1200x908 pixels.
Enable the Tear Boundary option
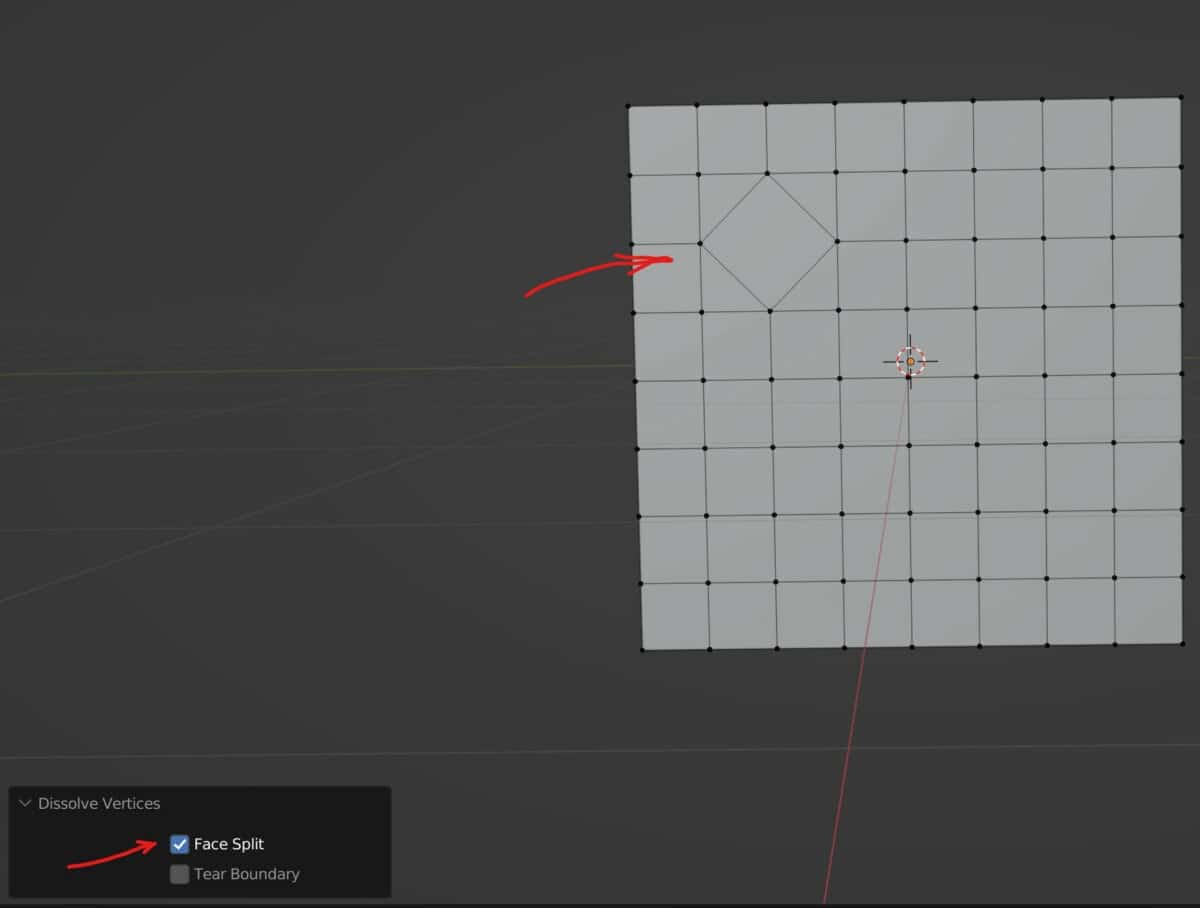(x=180, y=873)
